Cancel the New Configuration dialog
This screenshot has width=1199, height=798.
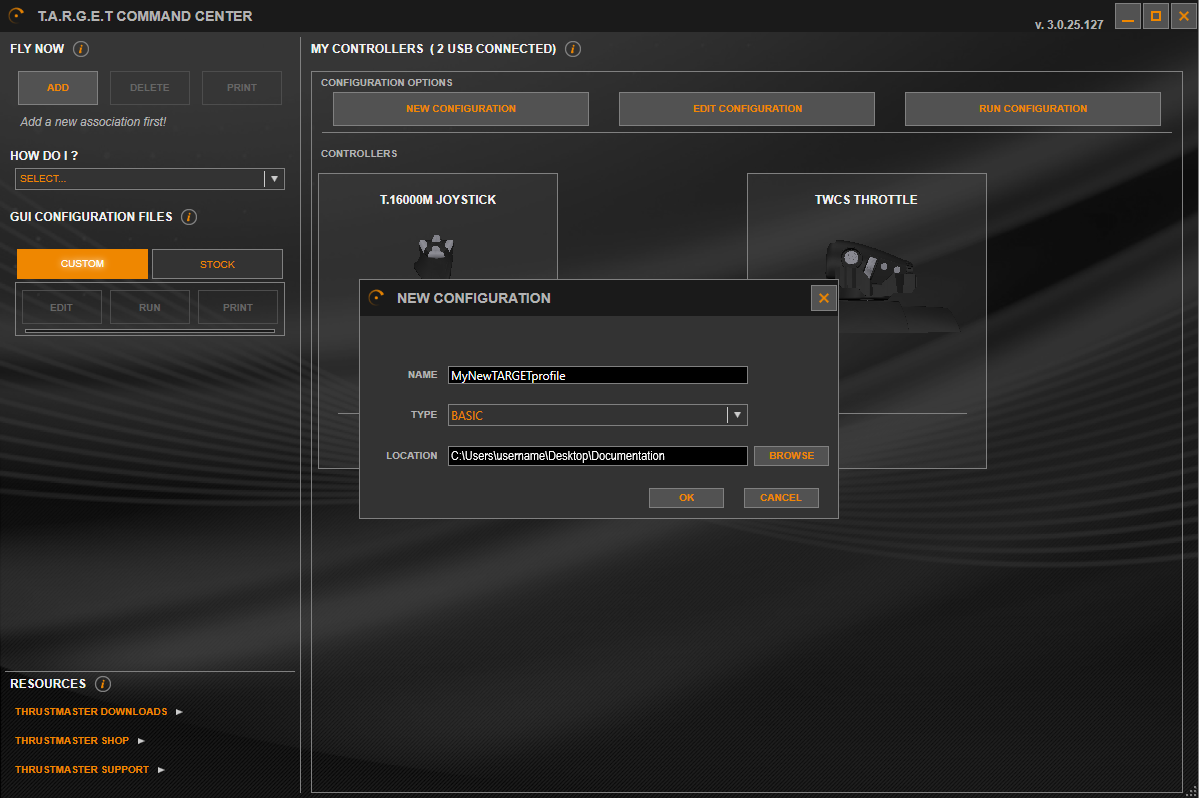(x=781, y=498)
